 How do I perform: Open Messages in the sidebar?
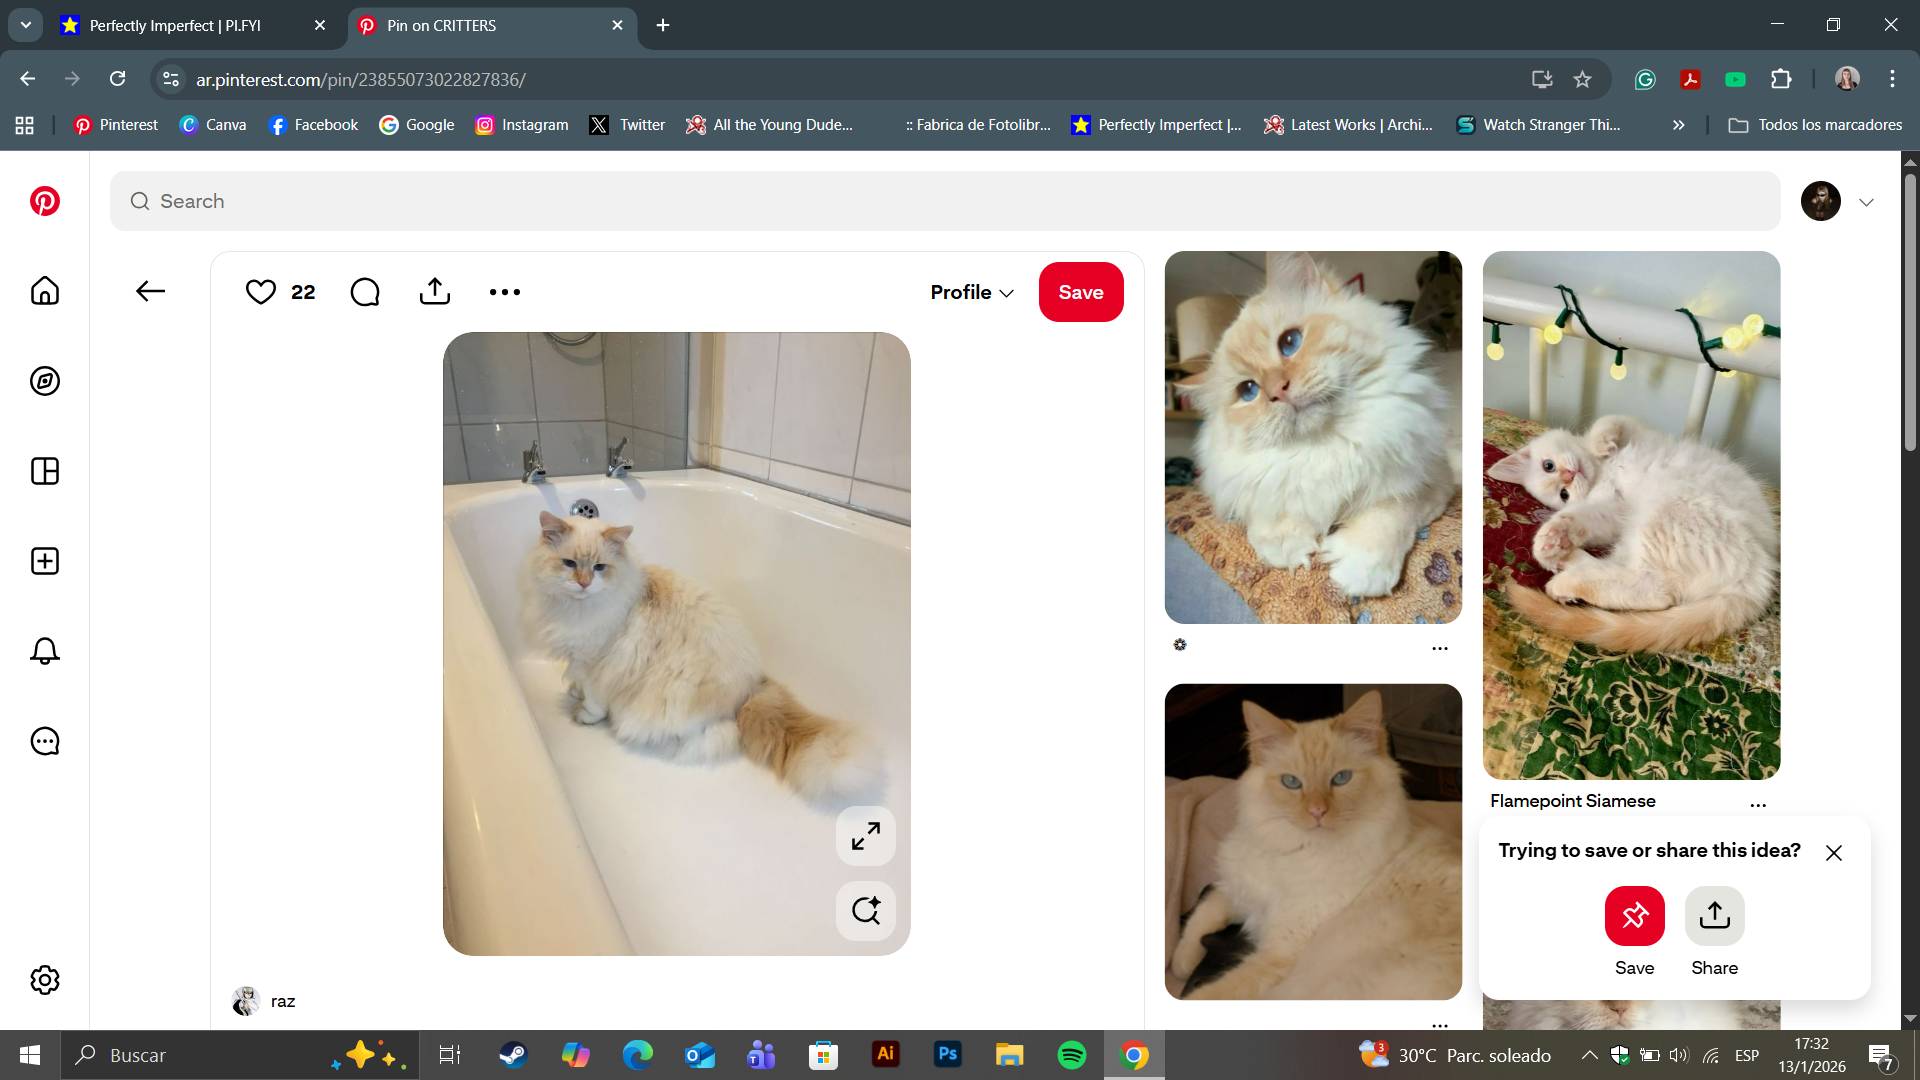pyautogui.click(x=45, y=741)
